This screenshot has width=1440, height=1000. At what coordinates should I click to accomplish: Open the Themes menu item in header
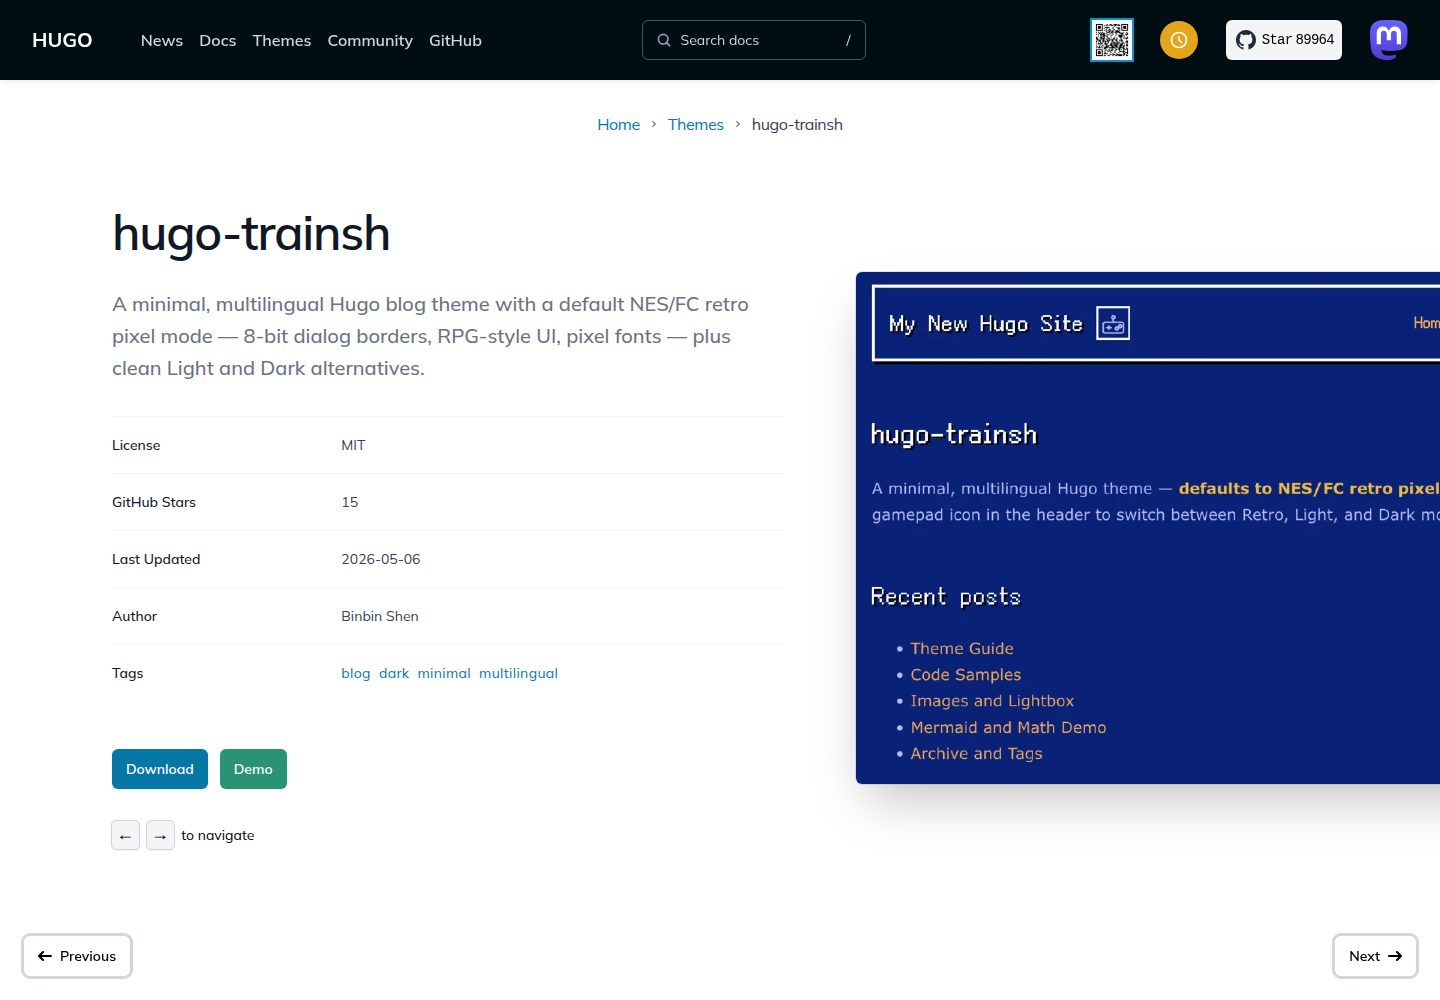[x=282, y=40]
